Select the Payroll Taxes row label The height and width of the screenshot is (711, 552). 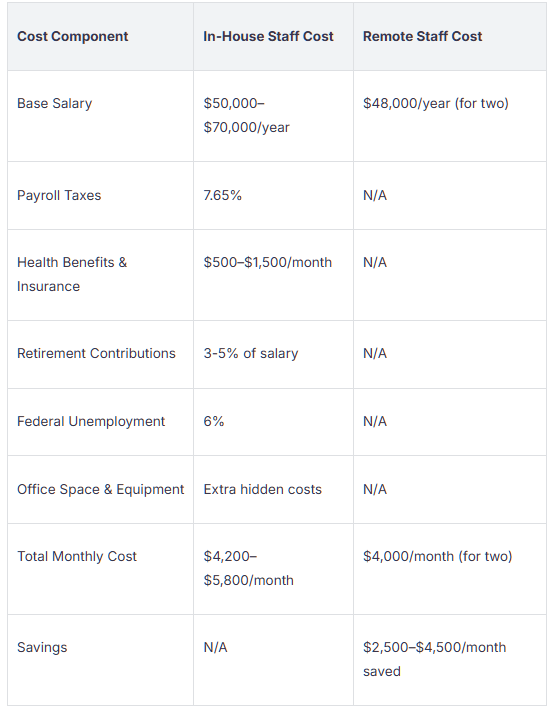(x=59, y=195)
